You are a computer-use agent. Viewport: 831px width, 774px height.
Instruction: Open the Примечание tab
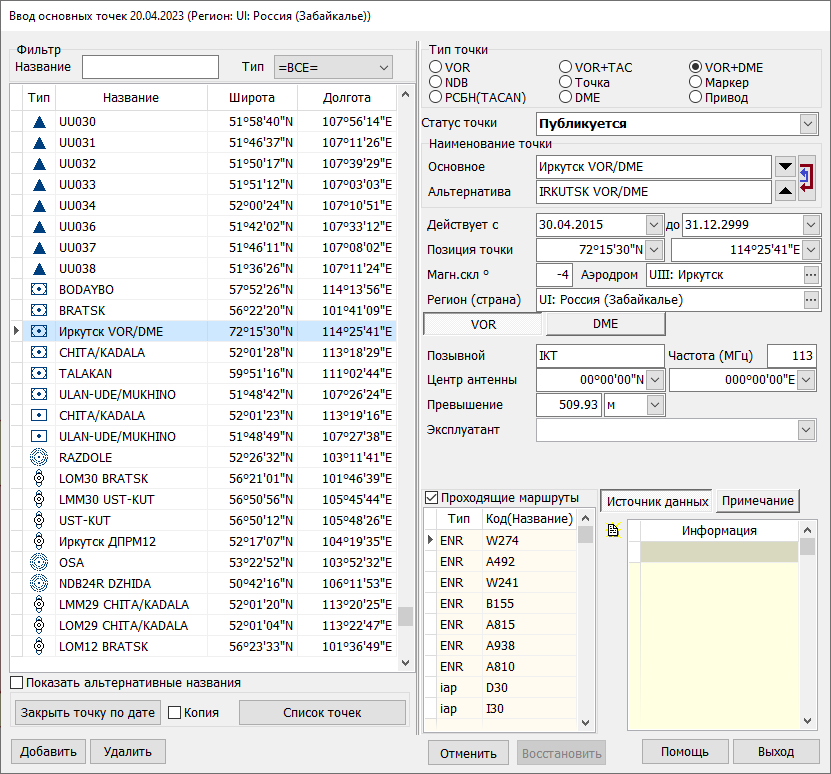(x=758, y=502)
